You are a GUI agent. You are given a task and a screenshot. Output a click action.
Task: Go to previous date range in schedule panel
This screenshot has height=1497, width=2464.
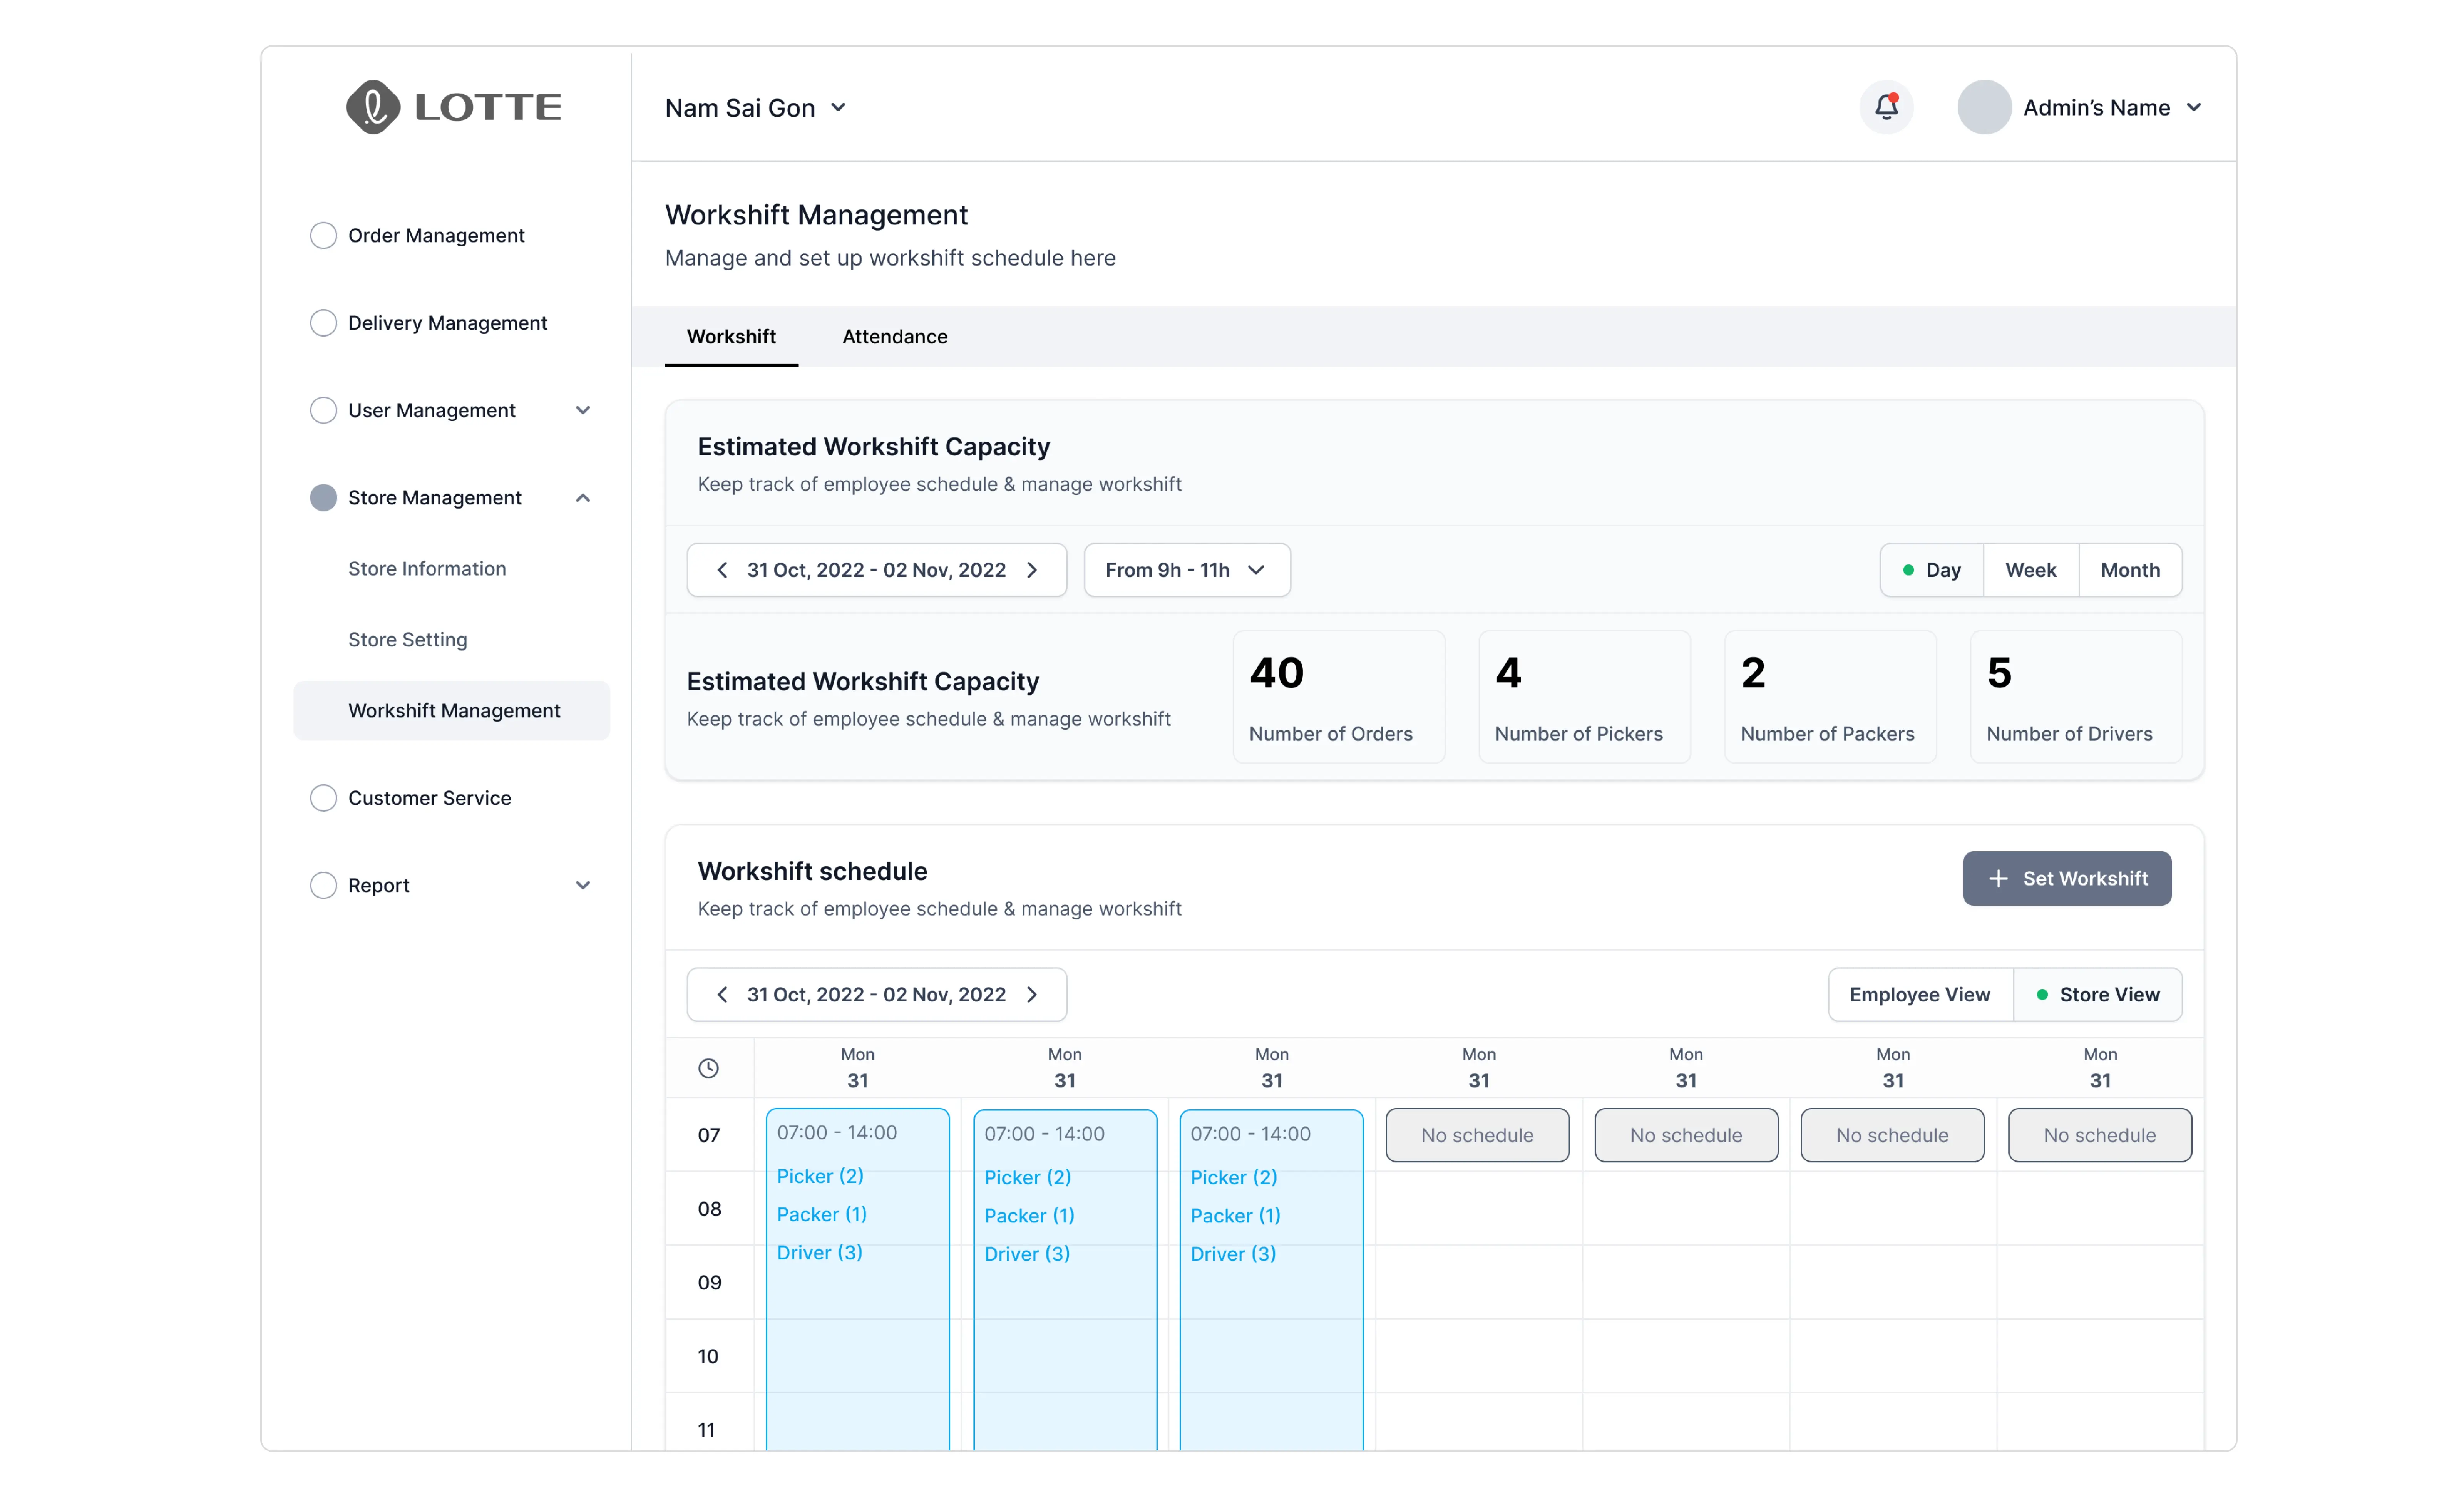pyautogui.click(x=722, y=994)
